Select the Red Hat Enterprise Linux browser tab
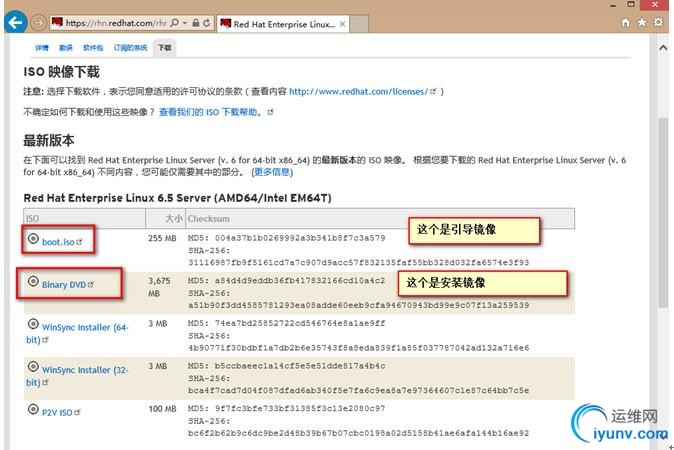This screenshot has height=450, width=674. (x=283, y=24)
